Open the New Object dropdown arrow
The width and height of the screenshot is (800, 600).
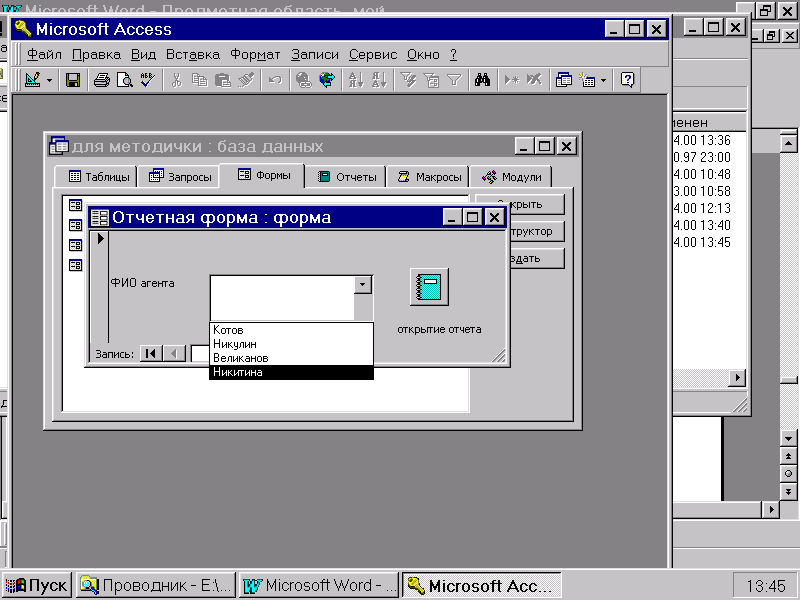tap(604, 80)
